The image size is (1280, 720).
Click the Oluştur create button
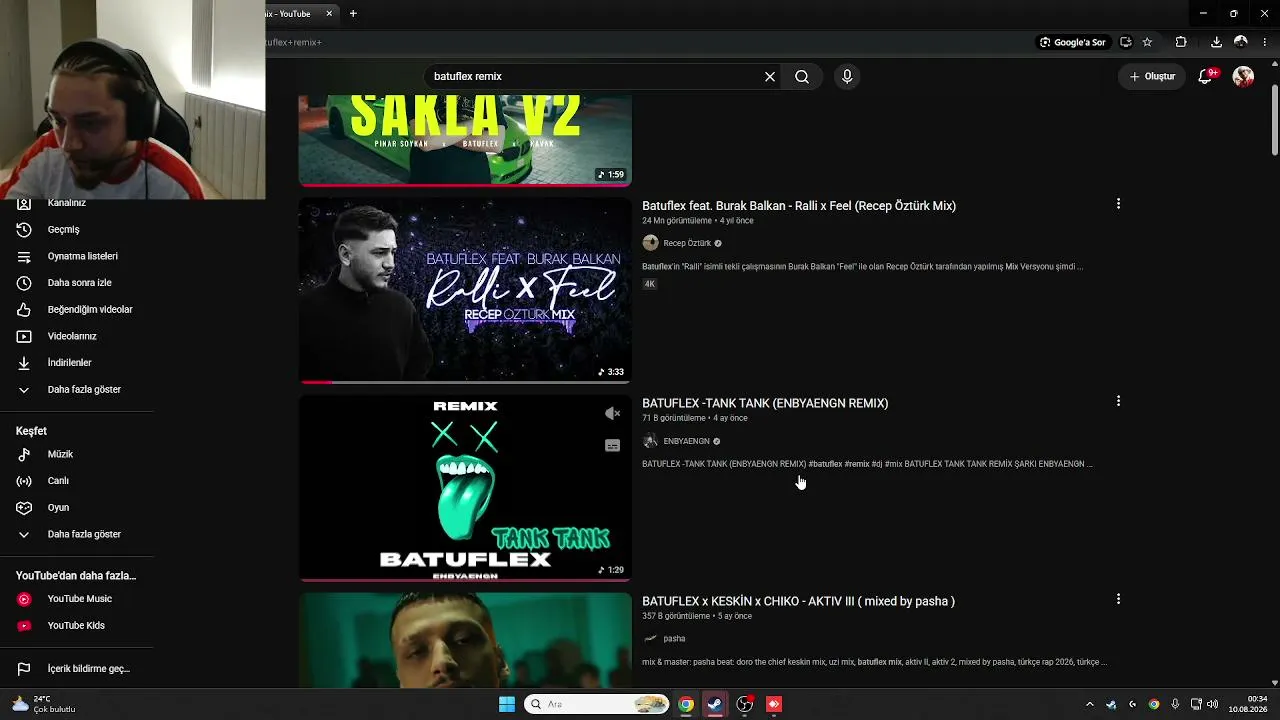click(1152, 76)
